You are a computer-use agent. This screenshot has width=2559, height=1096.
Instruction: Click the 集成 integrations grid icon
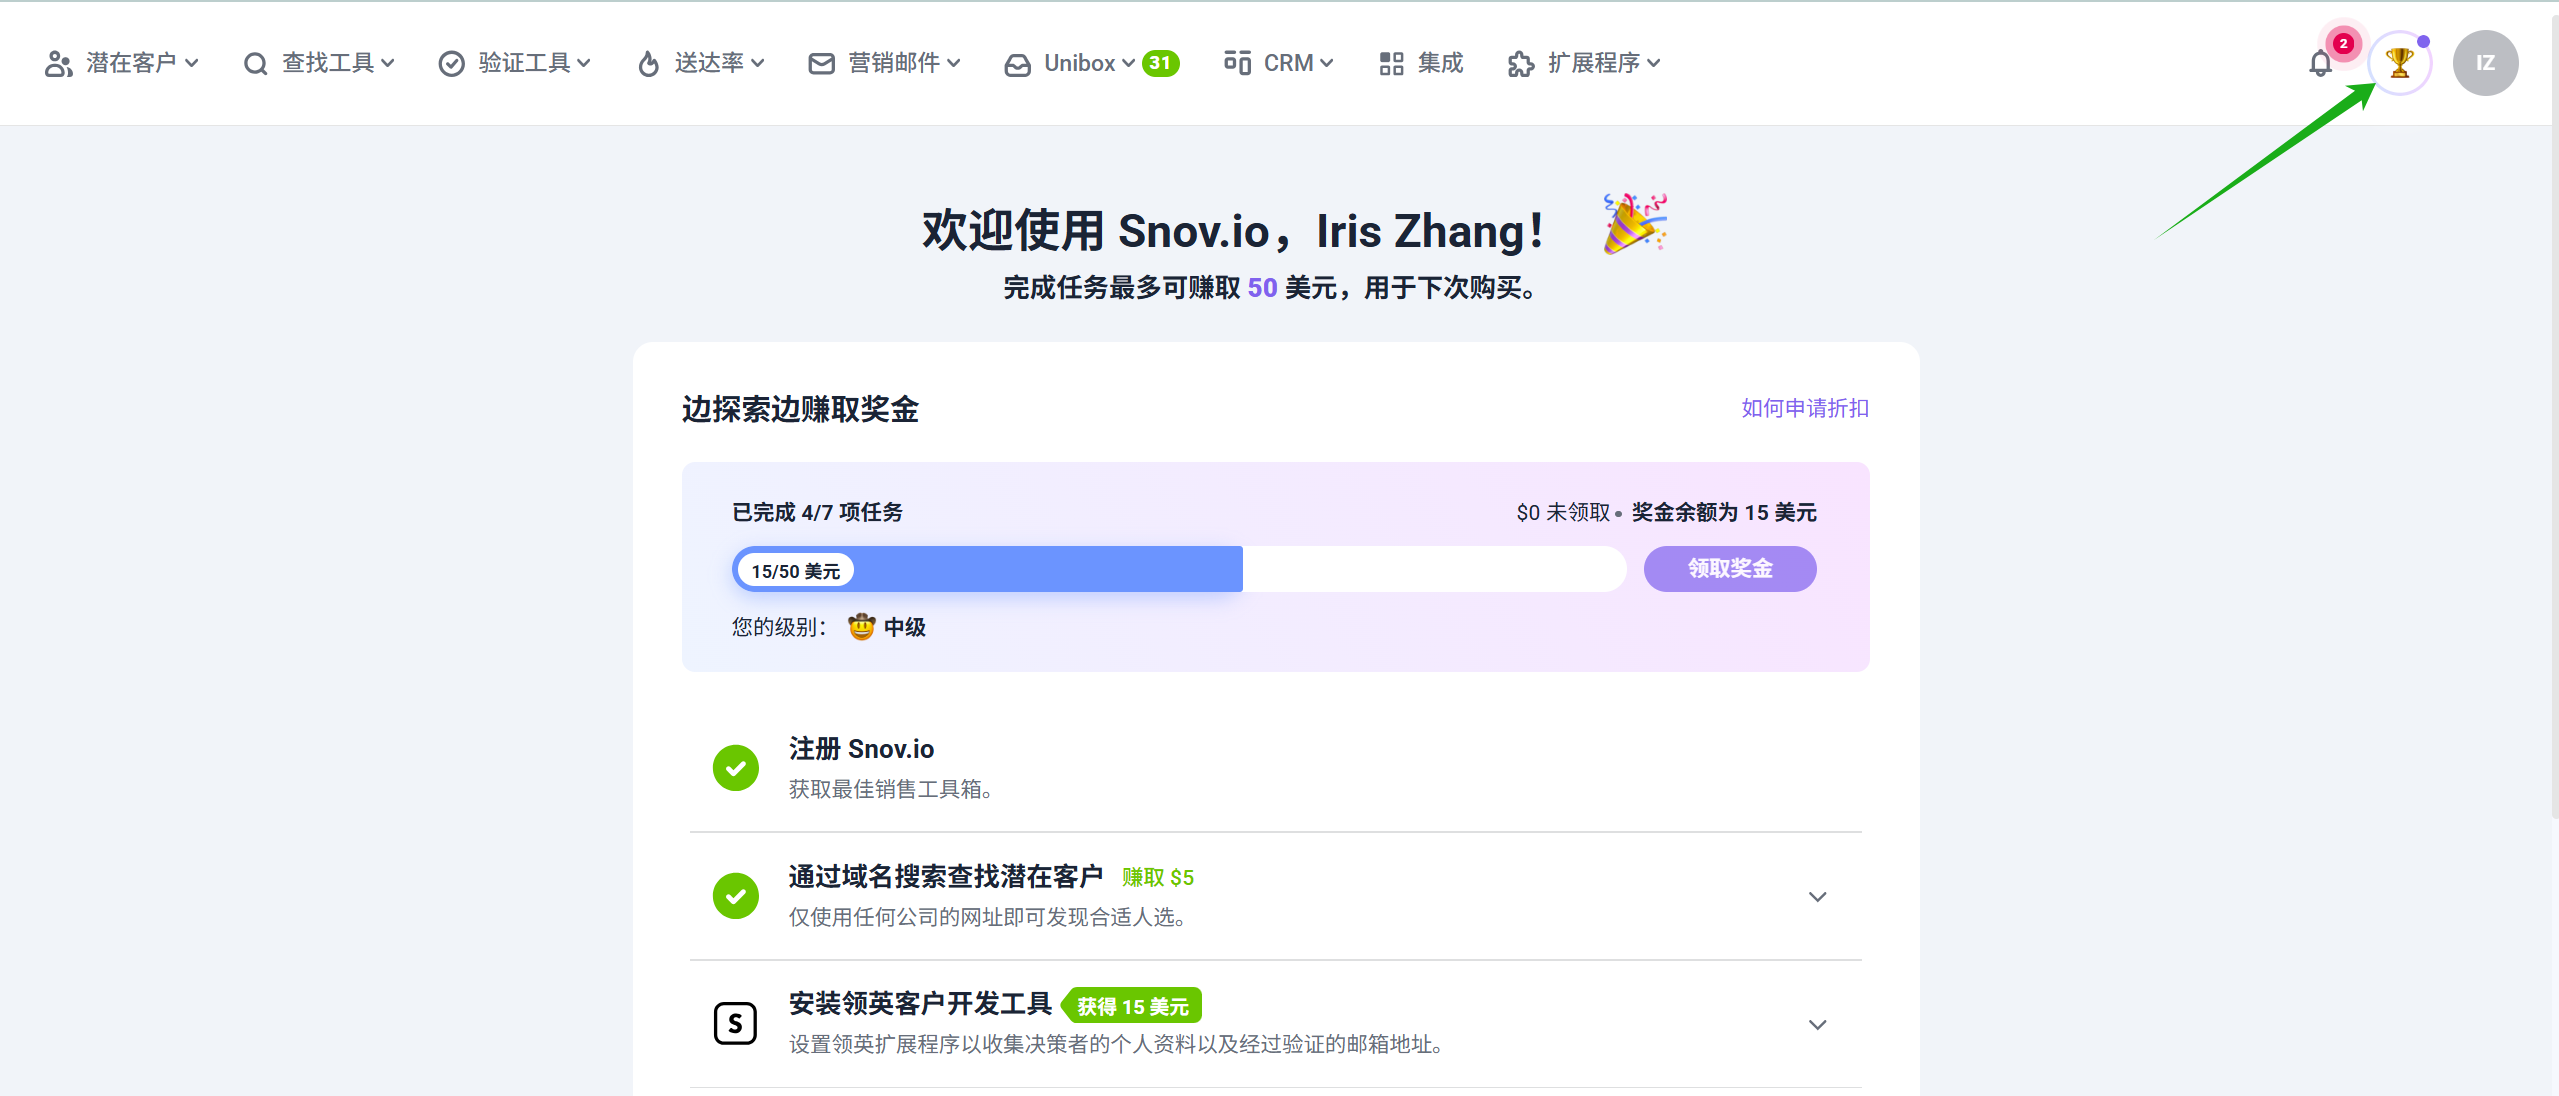pos(1391,64)
